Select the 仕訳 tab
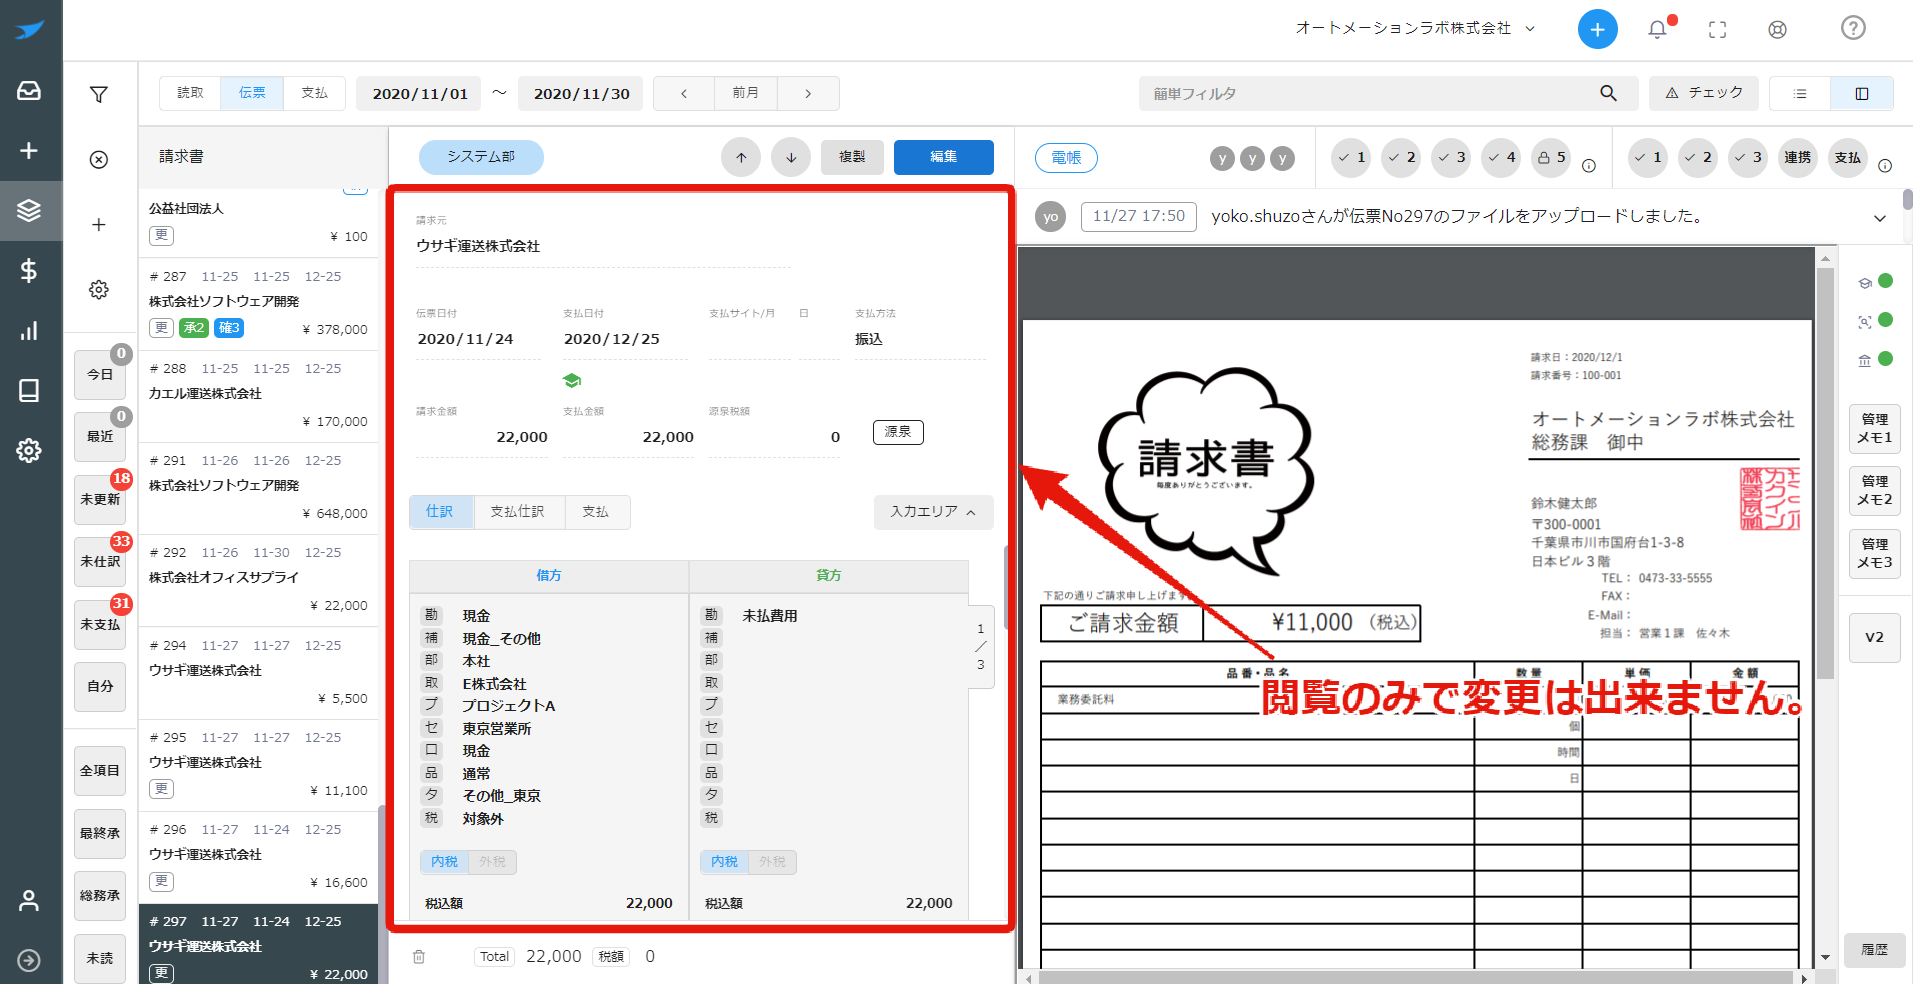 coord(440,512)
